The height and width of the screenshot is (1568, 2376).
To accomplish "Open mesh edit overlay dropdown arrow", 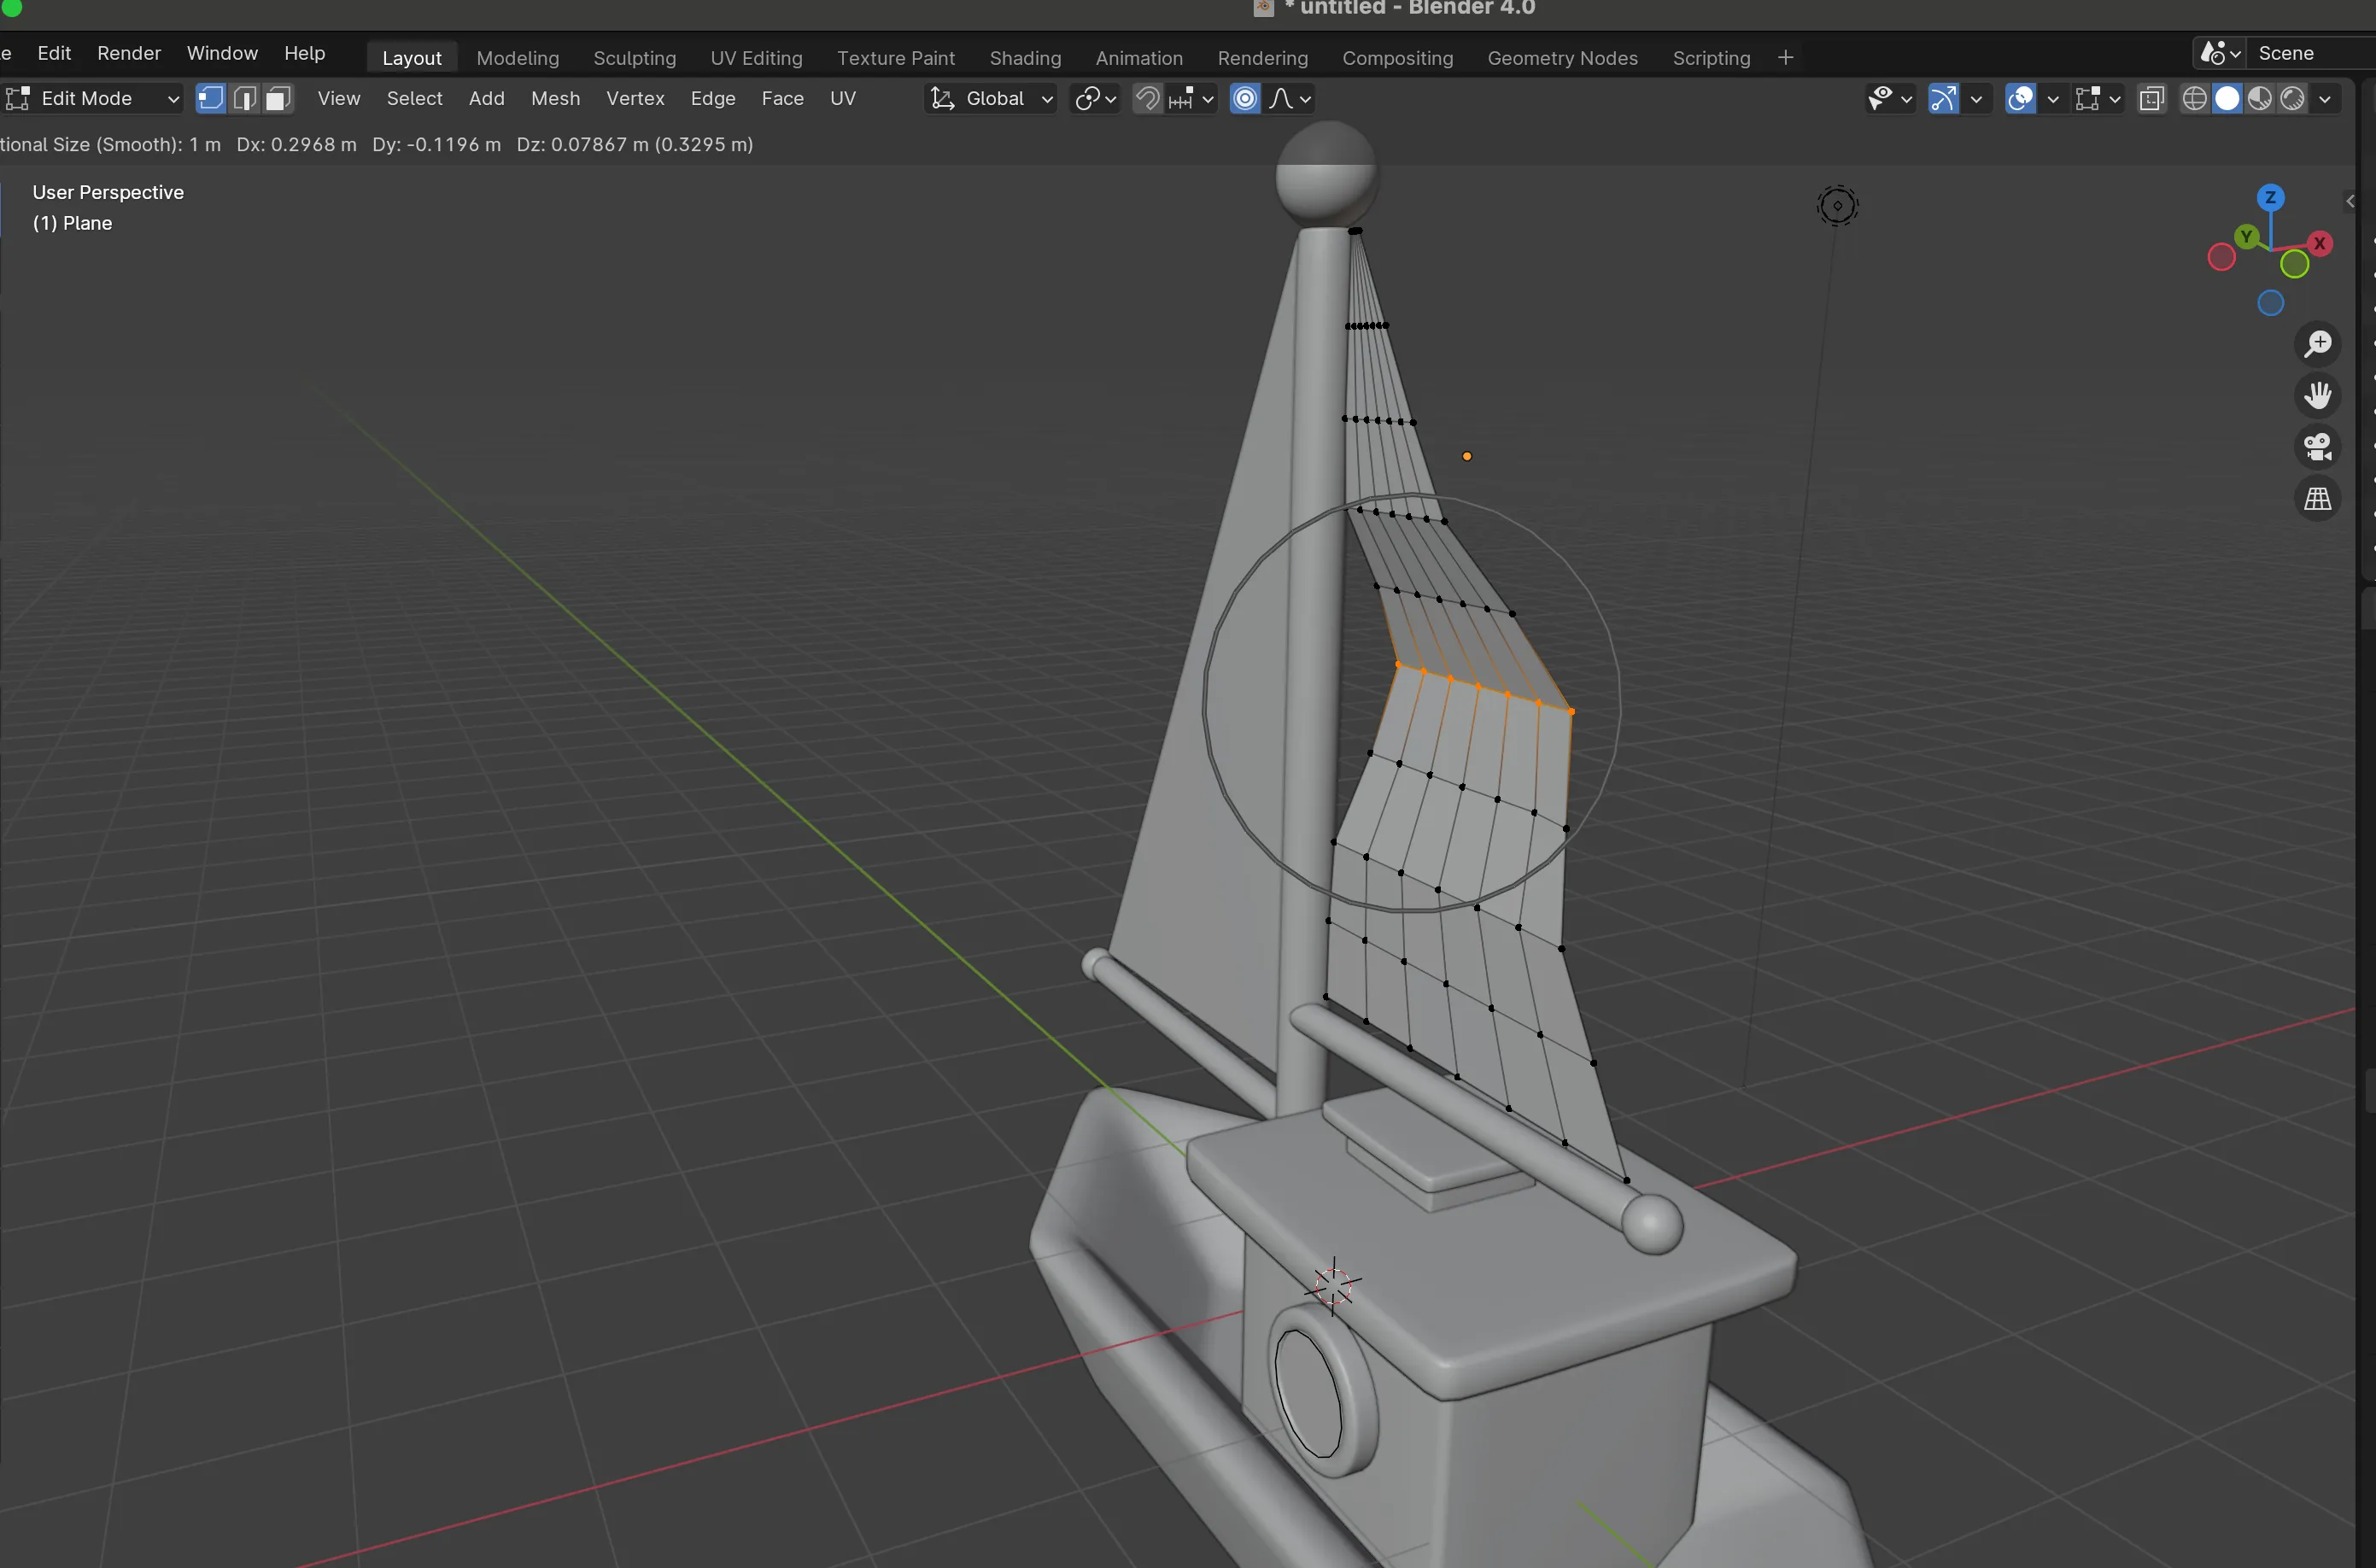I will (2114, 98).
